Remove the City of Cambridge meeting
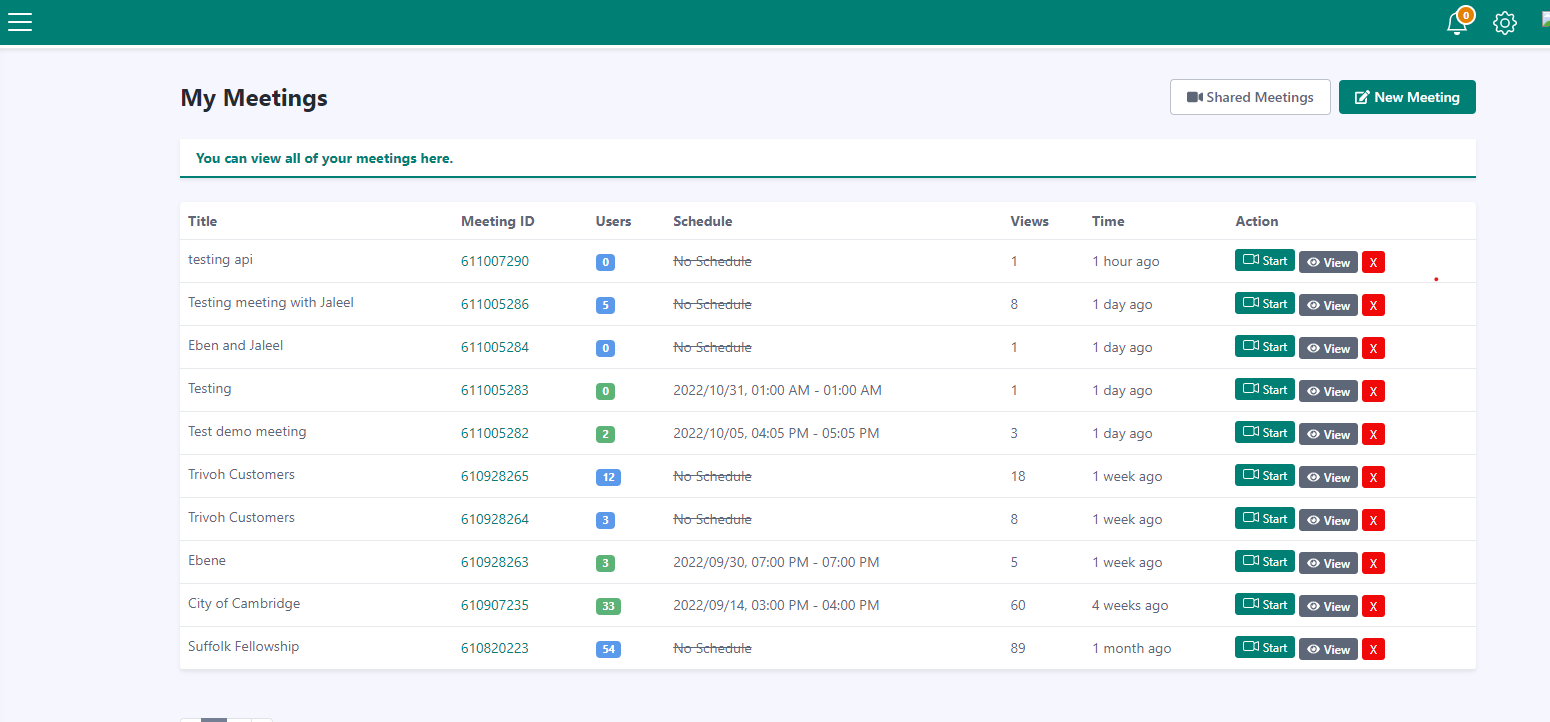 click(x=1373, y=606)
